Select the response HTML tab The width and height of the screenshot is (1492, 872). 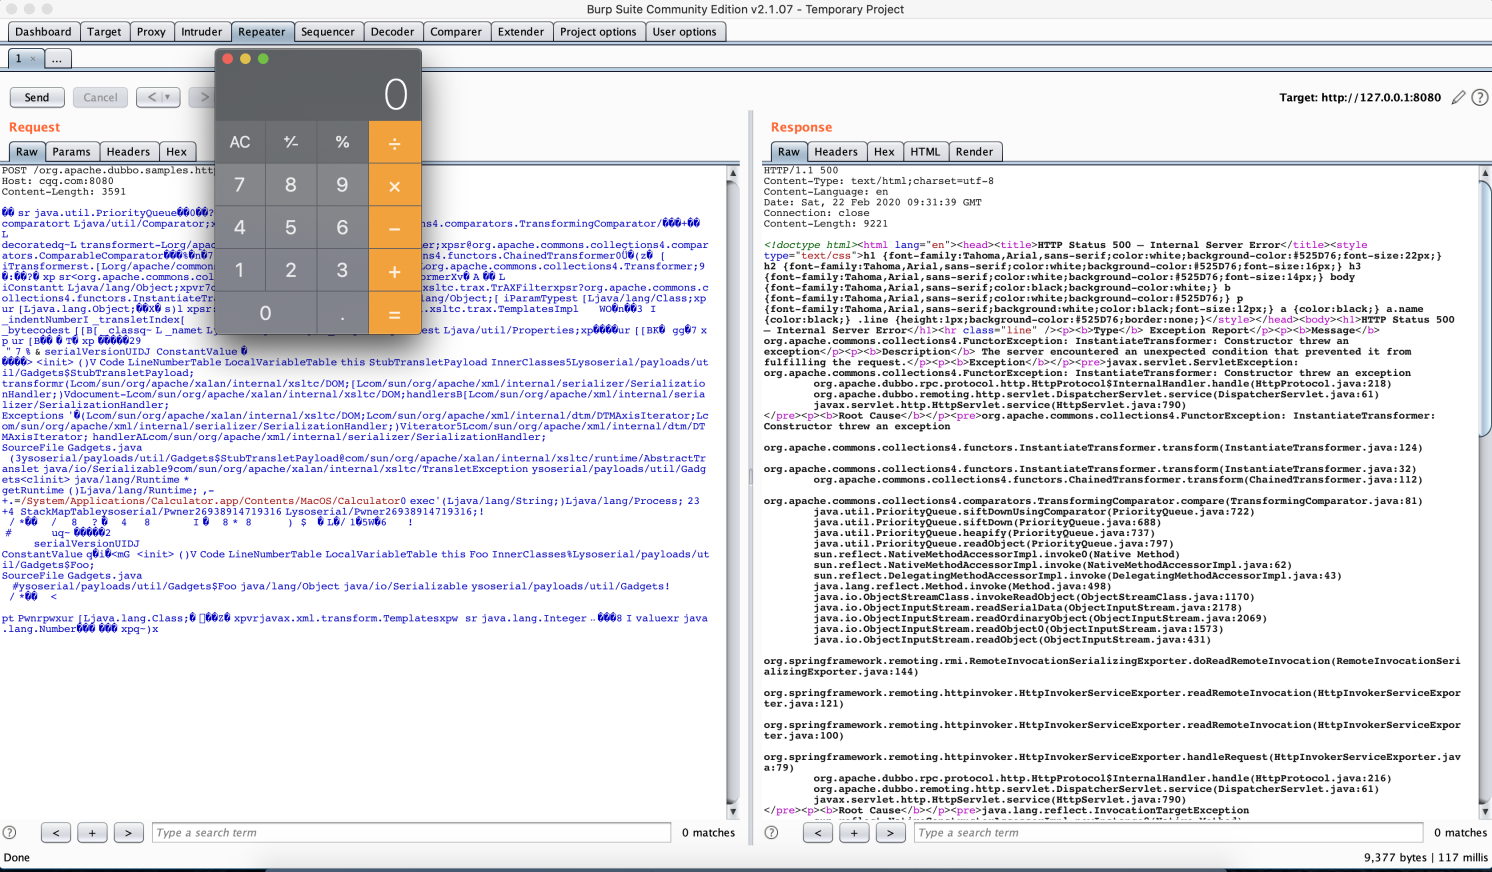[925, 152]
